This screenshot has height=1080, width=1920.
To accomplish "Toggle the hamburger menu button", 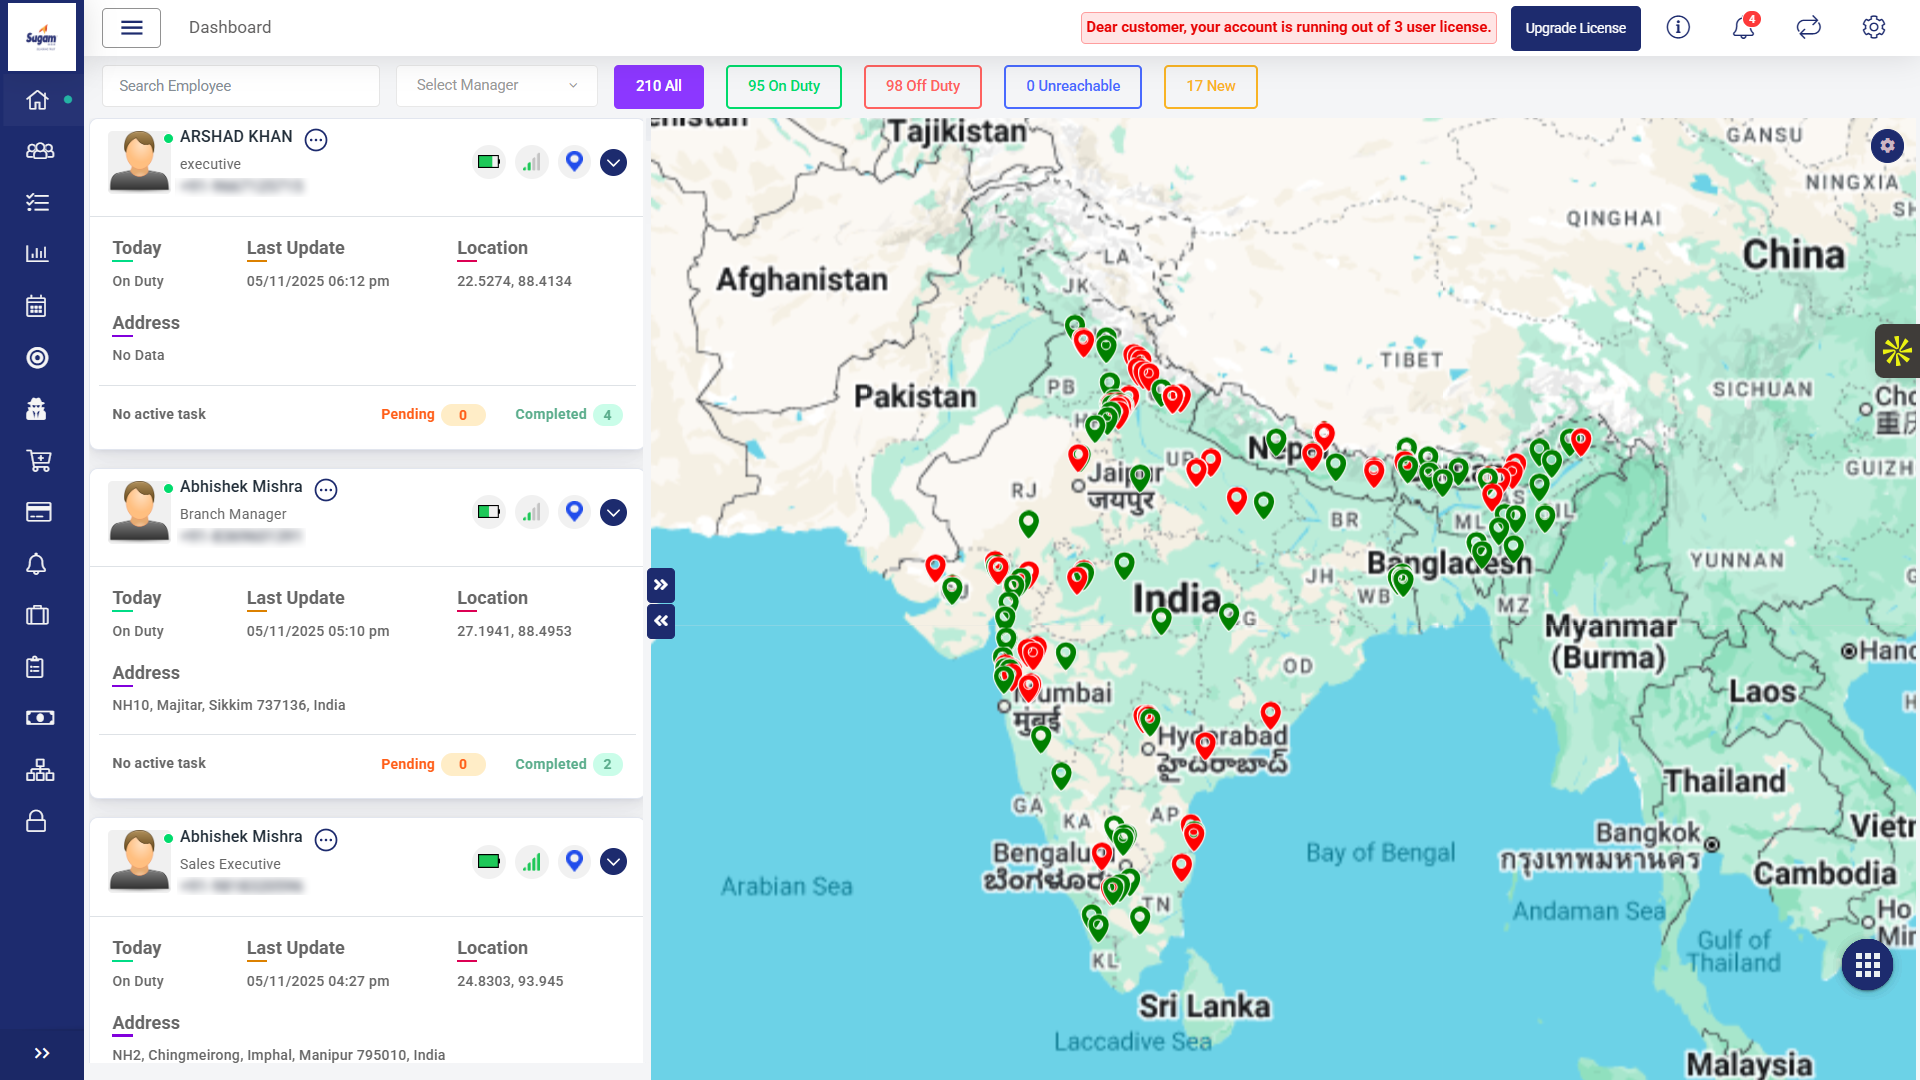I will (131, 28).
